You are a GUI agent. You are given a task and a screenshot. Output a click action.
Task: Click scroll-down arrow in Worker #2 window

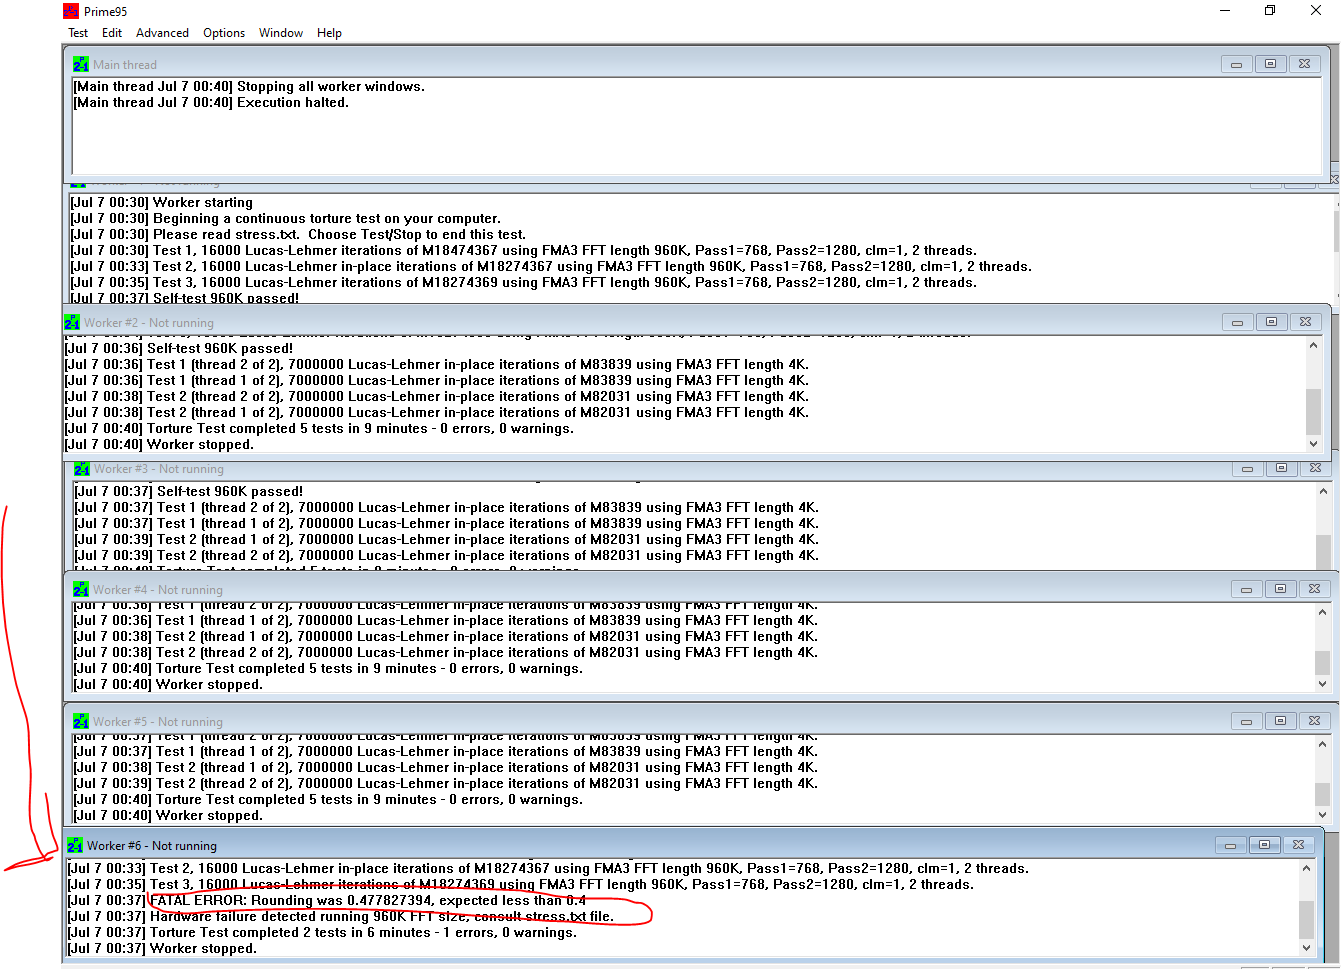click(1314, 444)
